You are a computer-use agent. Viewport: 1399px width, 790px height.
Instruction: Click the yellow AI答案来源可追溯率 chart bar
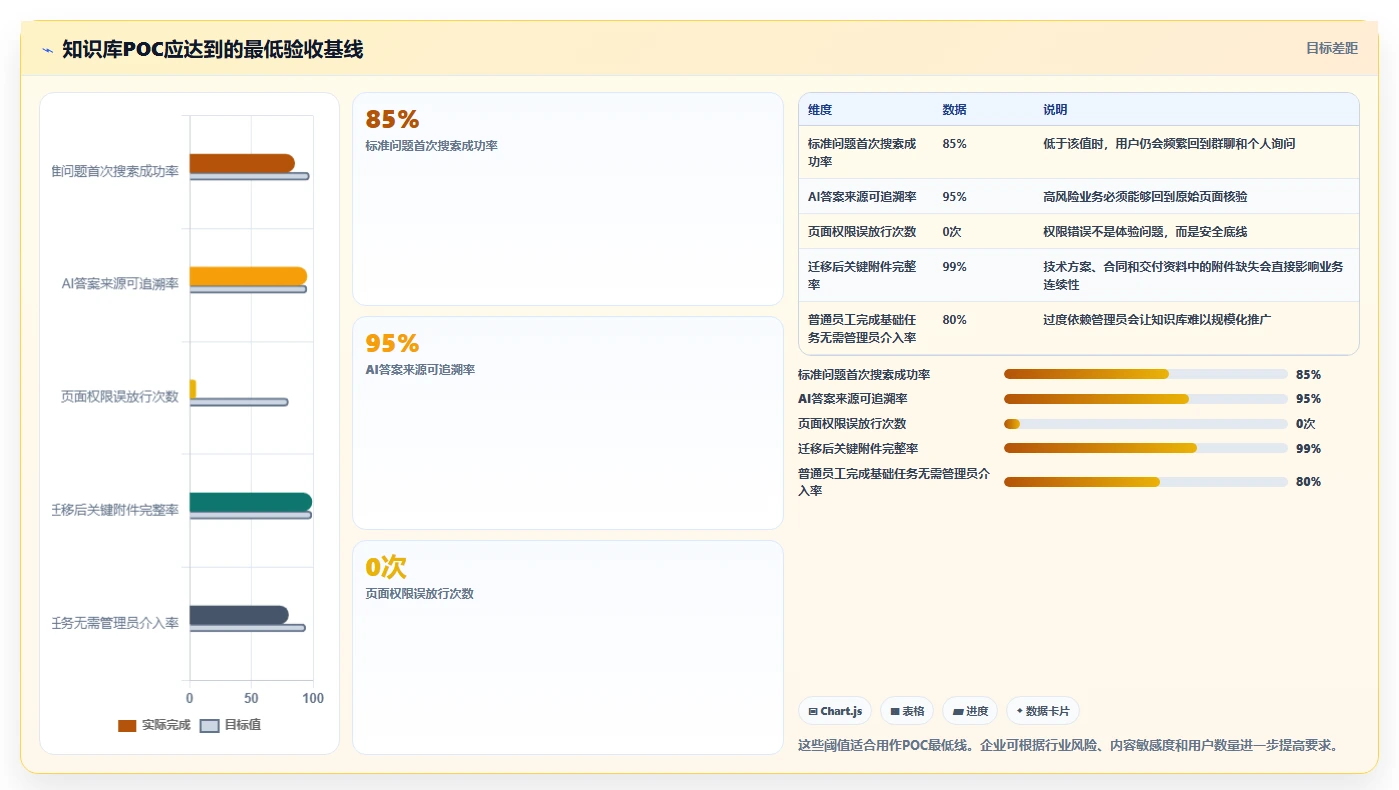[x=248, y=276]
